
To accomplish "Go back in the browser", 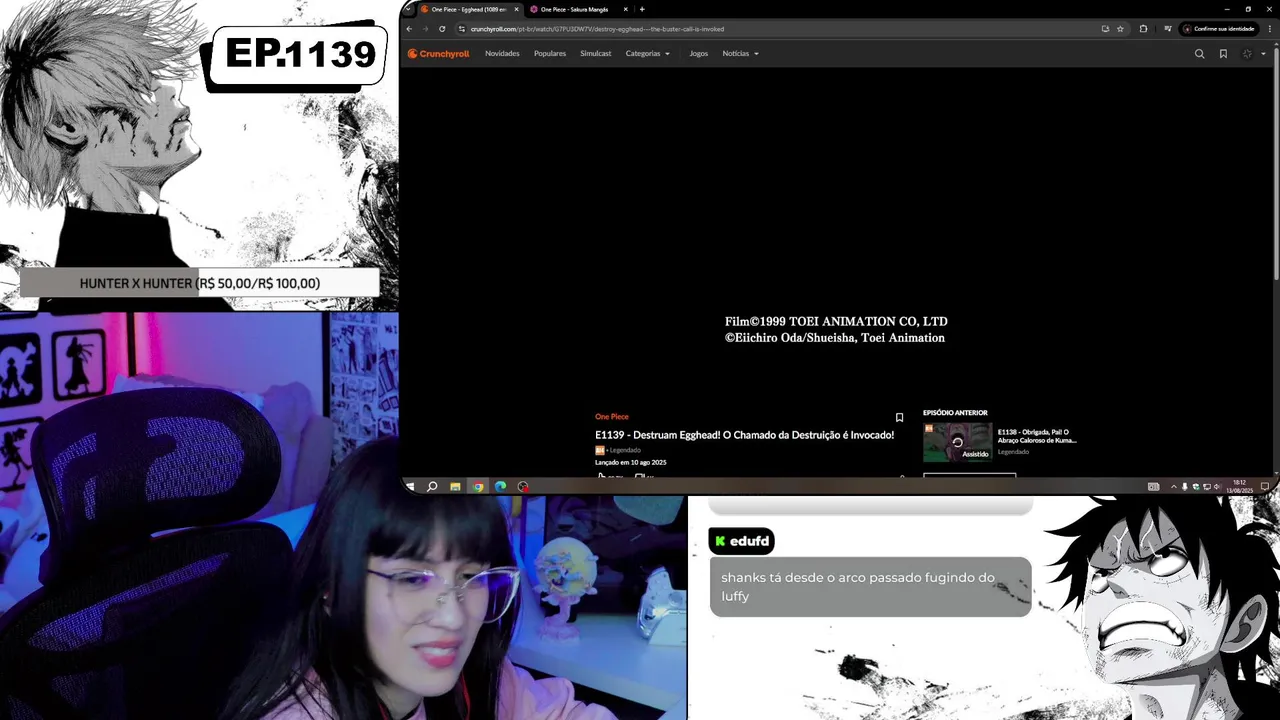I will tap(409, 29).
